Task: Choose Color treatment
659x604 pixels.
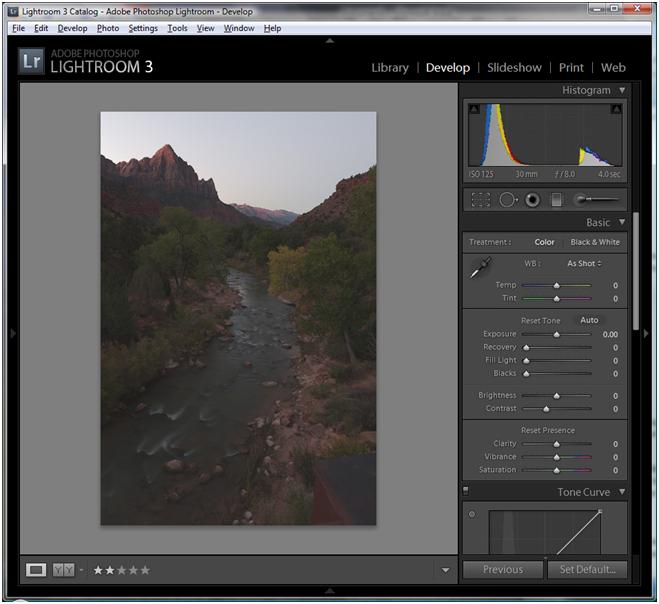Action: (x=544, y=242)
